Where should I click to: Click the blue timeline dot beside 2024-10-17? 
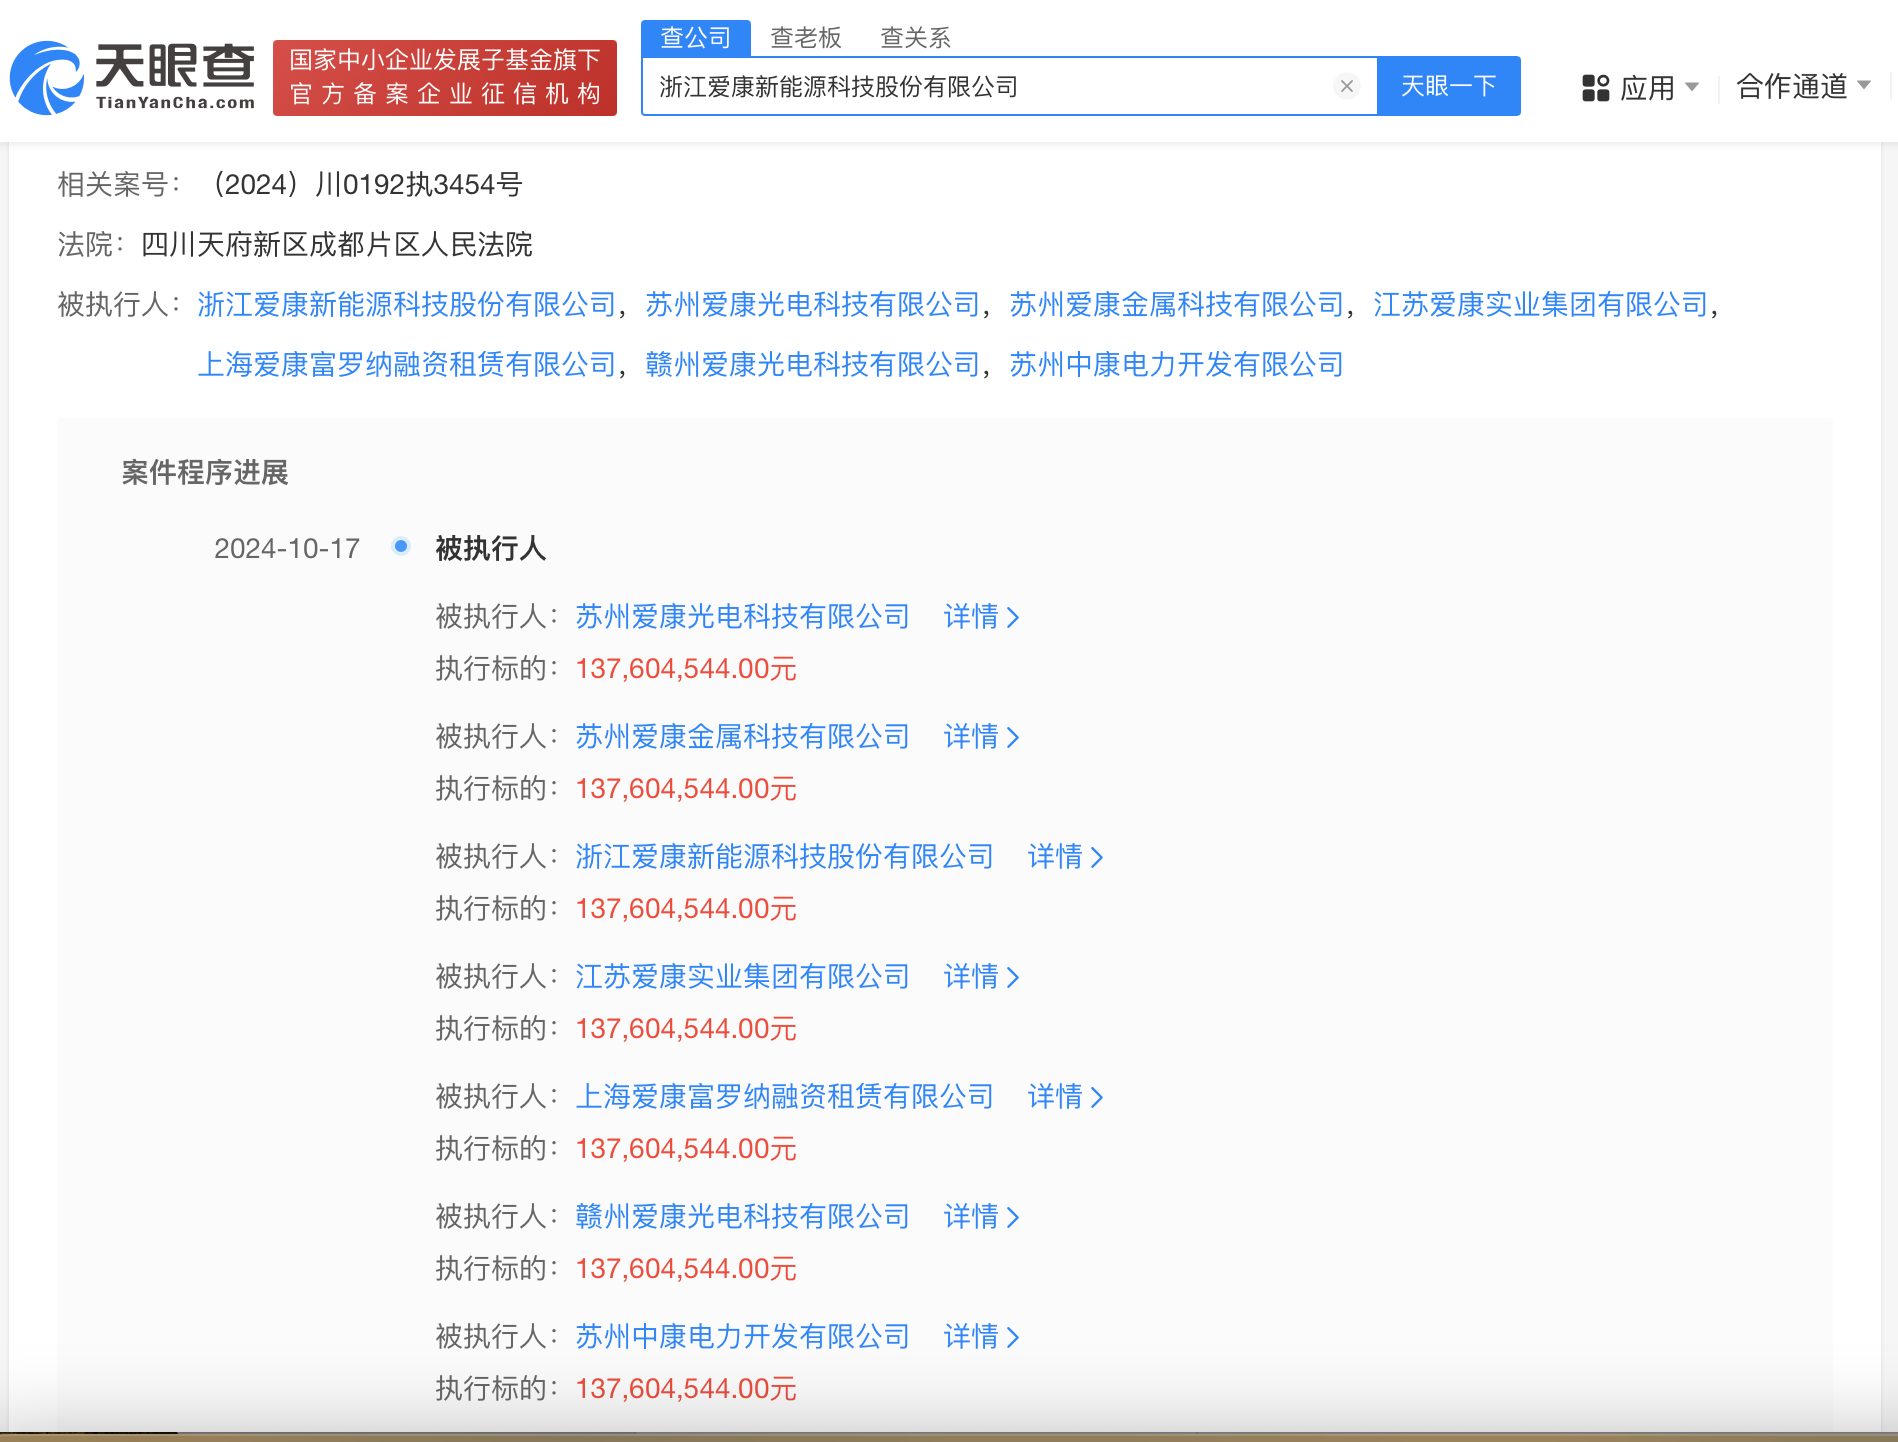pos(401,547)
